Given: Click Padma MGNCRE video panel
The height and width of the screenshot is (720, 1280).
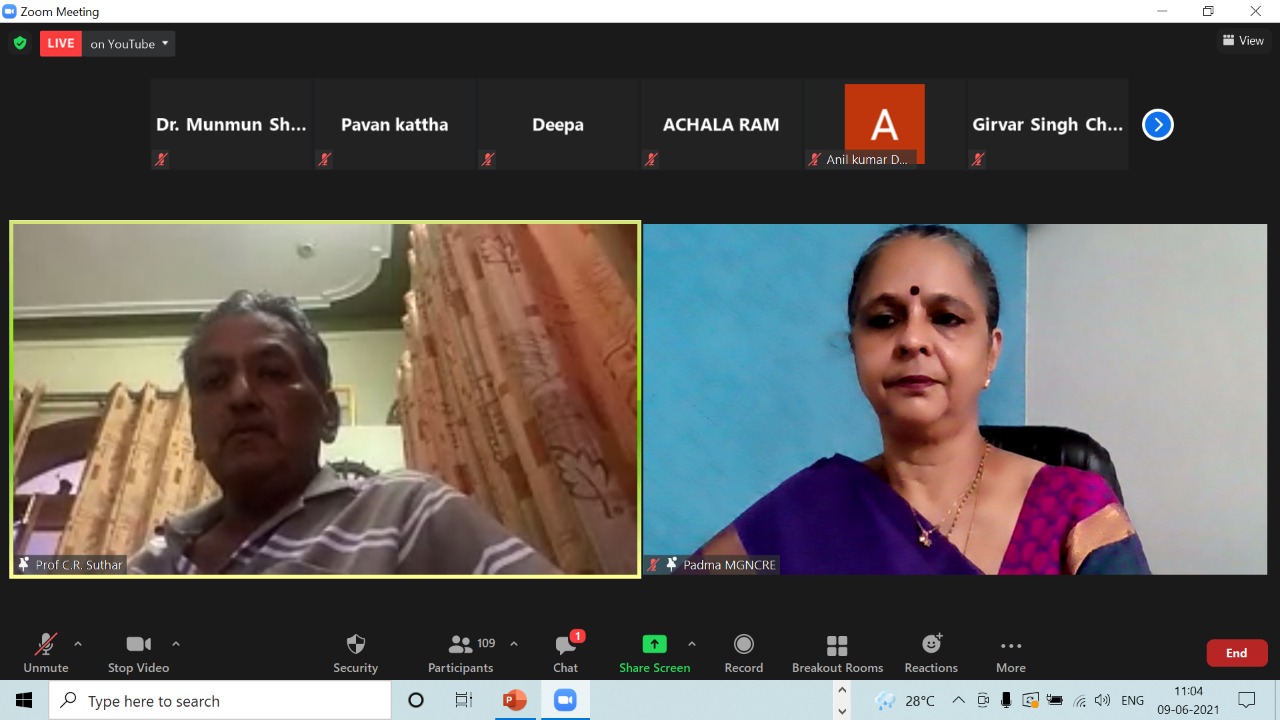Looking at the screenshot, I should pyautogui.click(x=955, y=399).
